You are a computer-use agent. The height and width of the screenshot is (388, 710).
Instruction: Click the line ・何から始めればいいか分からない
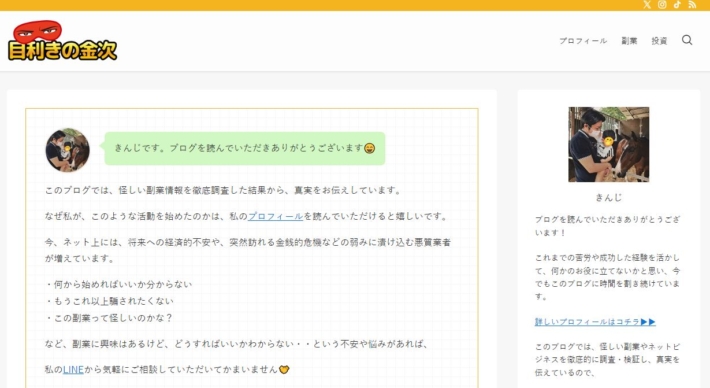119,284
